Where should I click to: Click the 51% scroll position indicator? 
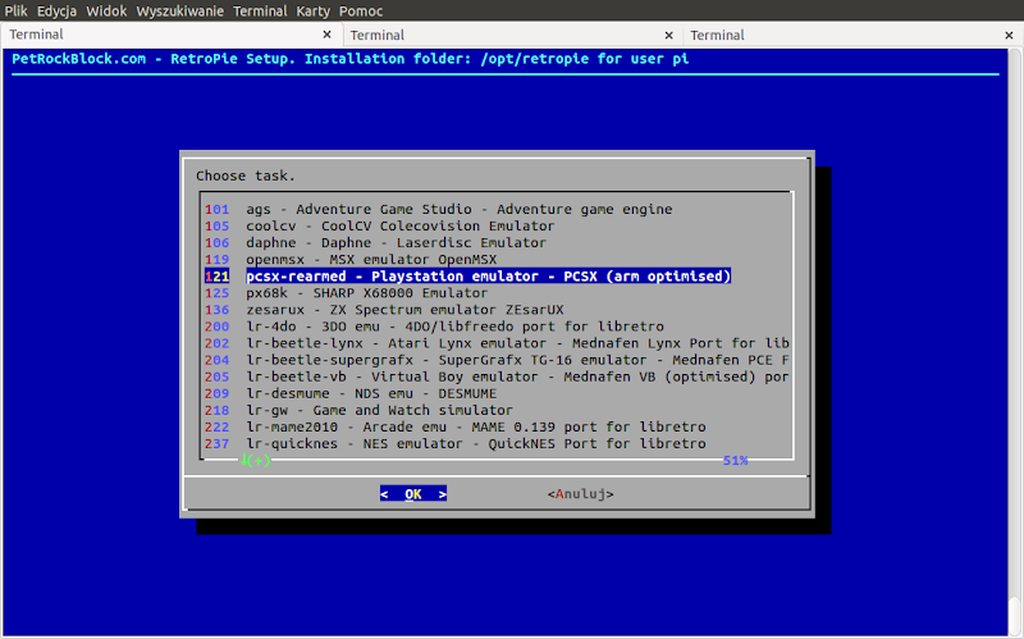coord(735,461)
